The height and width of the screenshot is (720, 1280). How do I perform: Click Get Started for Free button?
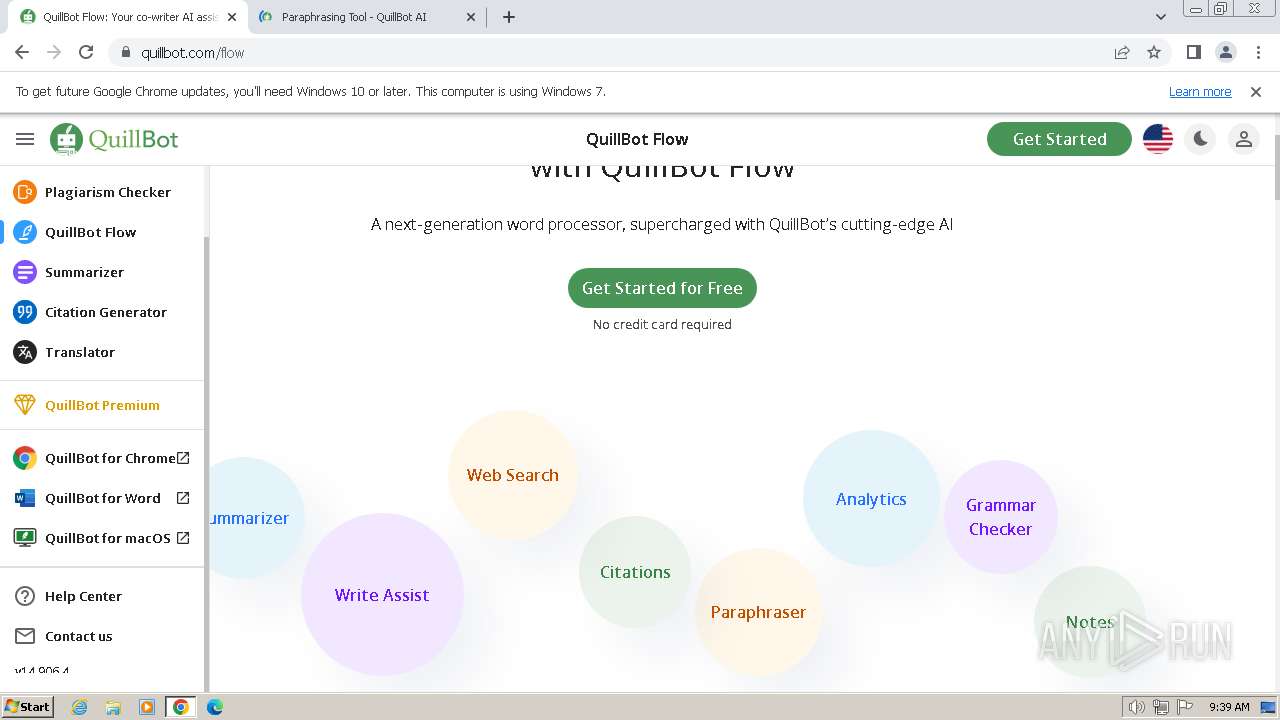pyautogui.click(x=662, y=288)
